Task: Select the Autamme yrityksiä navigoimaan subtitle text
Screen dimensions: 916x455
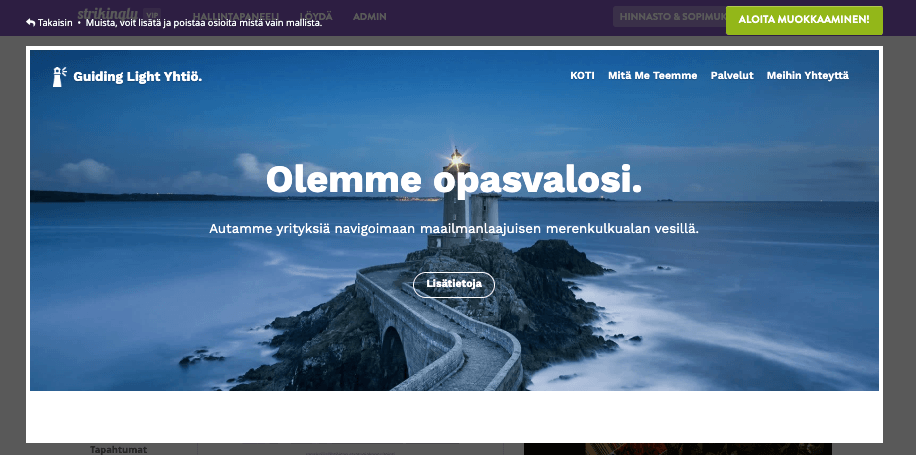Action: pos(454,229)
